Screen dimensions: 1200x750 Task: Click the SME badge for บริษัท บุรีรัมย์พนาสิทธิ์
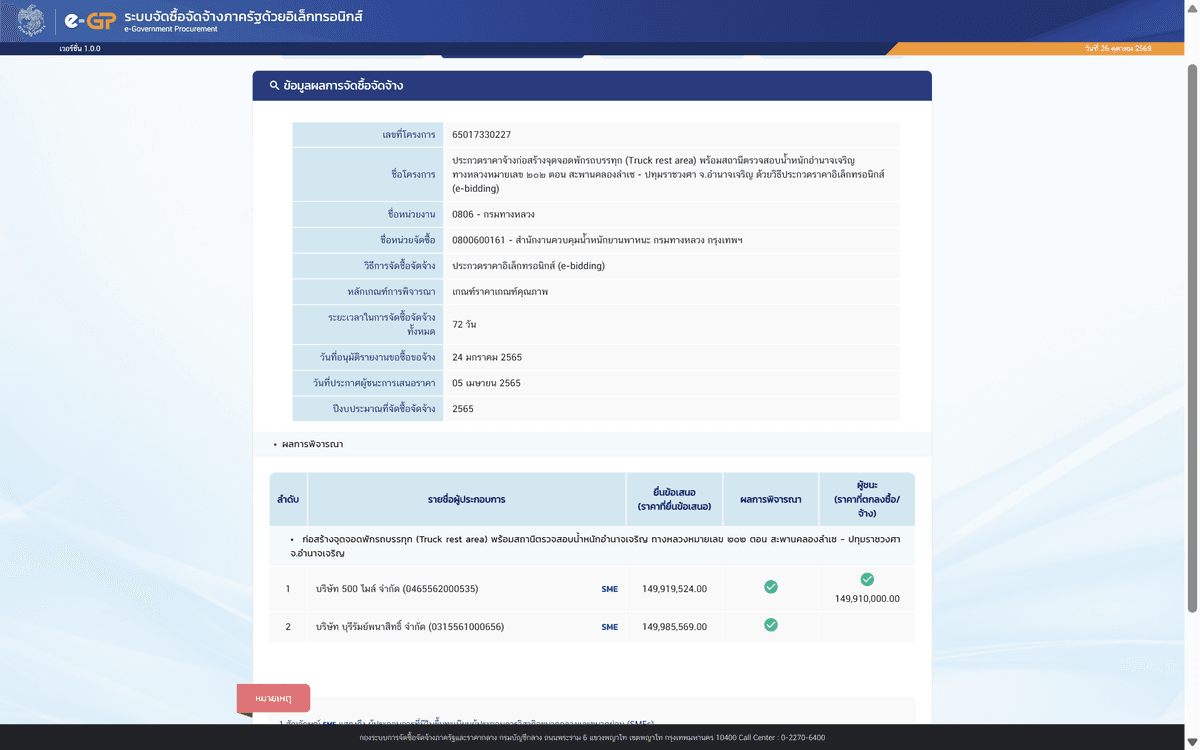(x=610, y=627)
